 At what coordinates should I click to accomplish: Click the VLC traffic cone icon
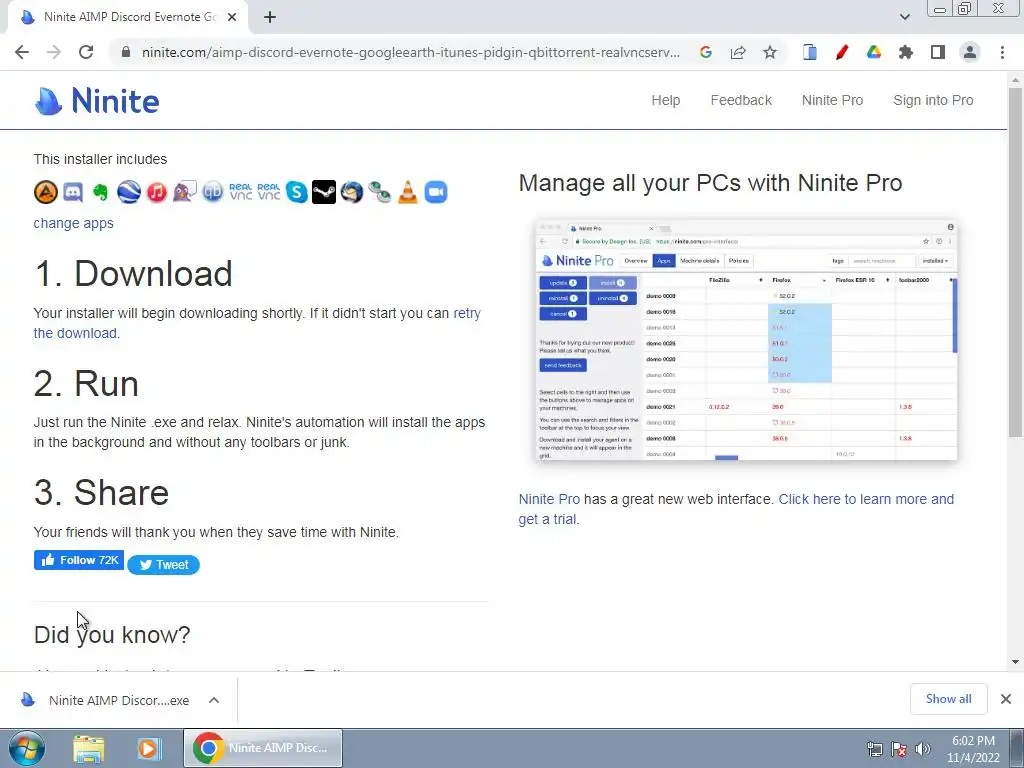click(x=408, y=192)
